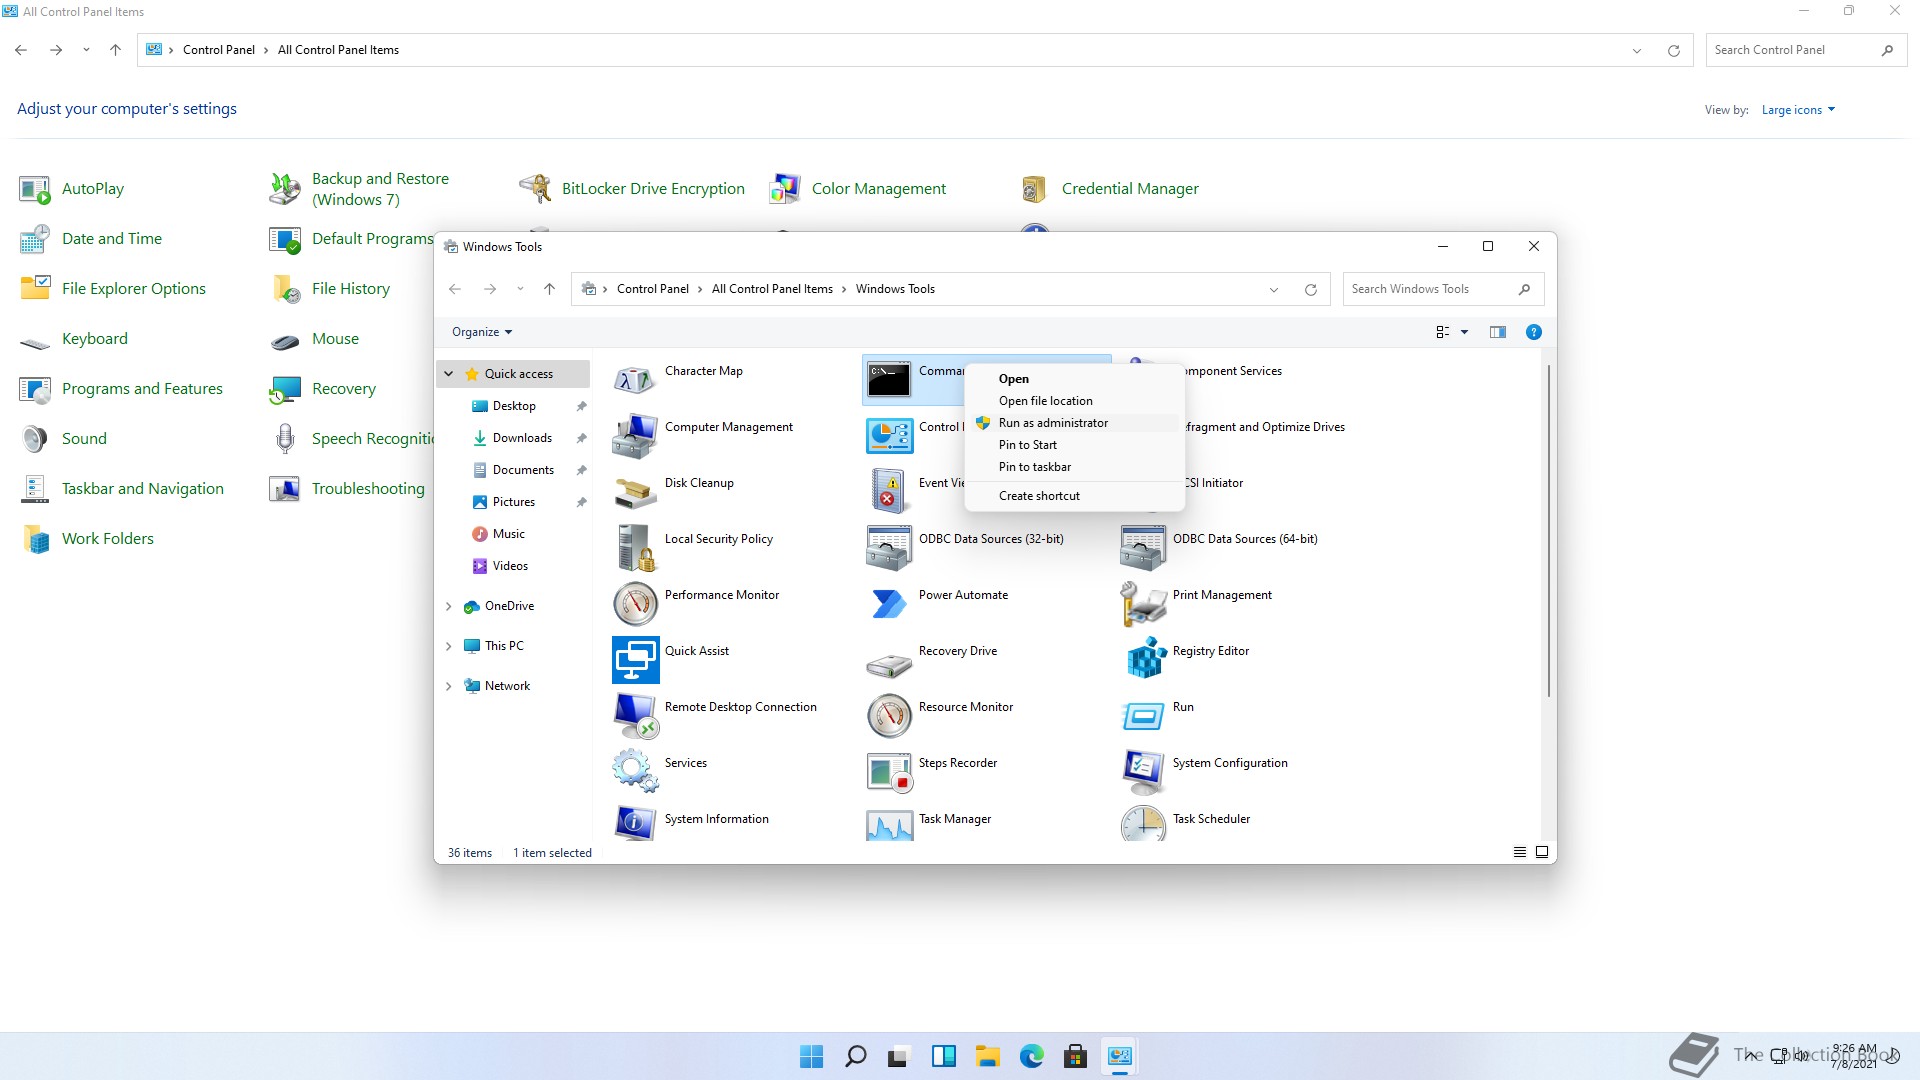Open the Performance Monitor icon
This screenshot has height=1080, width=1920.
635,604
